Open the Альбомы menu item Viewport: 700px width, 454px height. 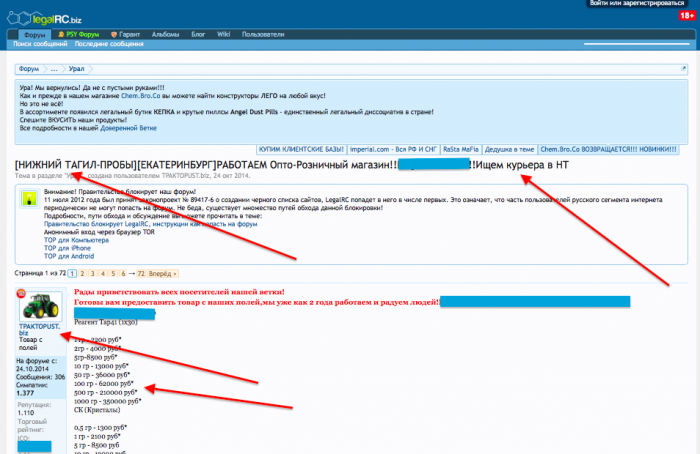tap(164, 34)
